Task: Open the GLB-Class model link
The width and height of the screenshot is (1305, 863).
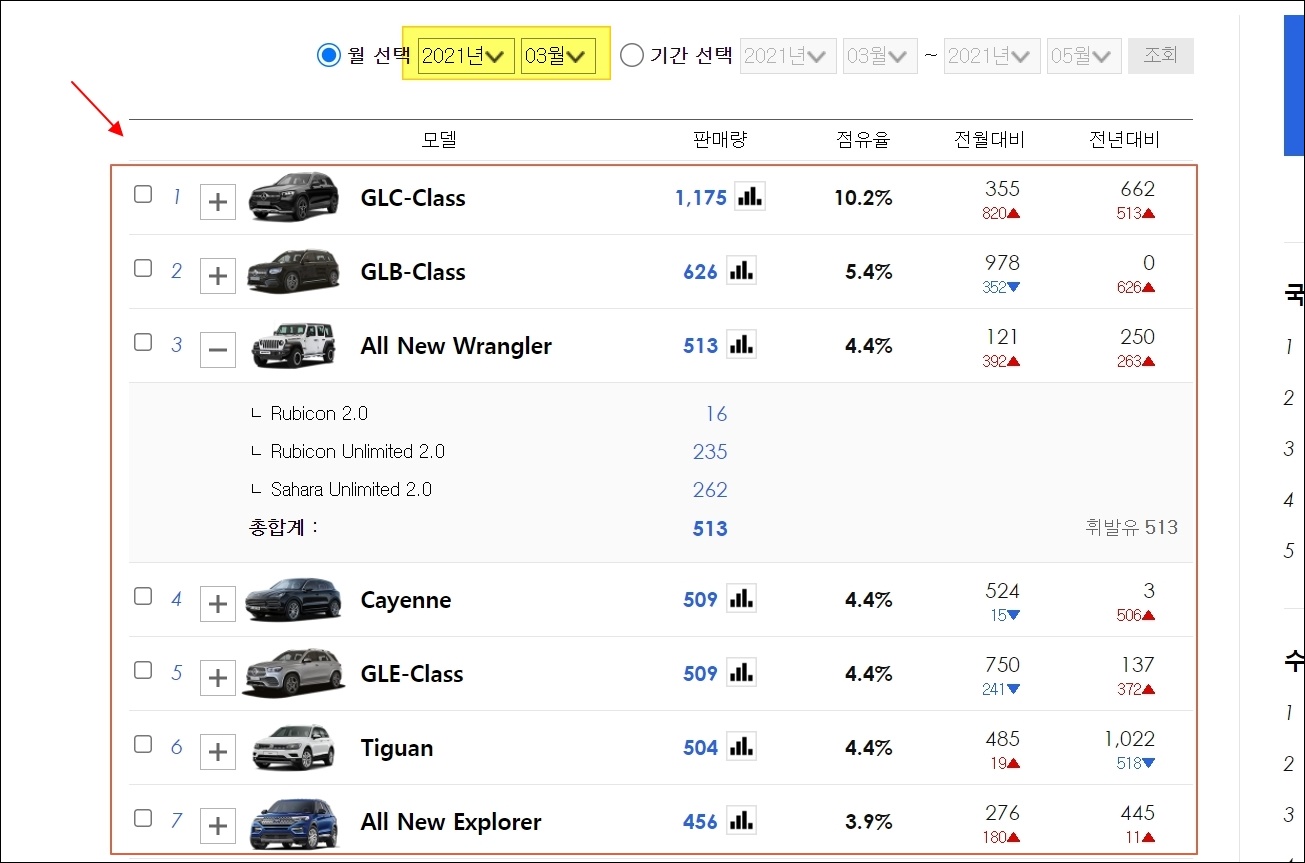Action: click(413, 272)
